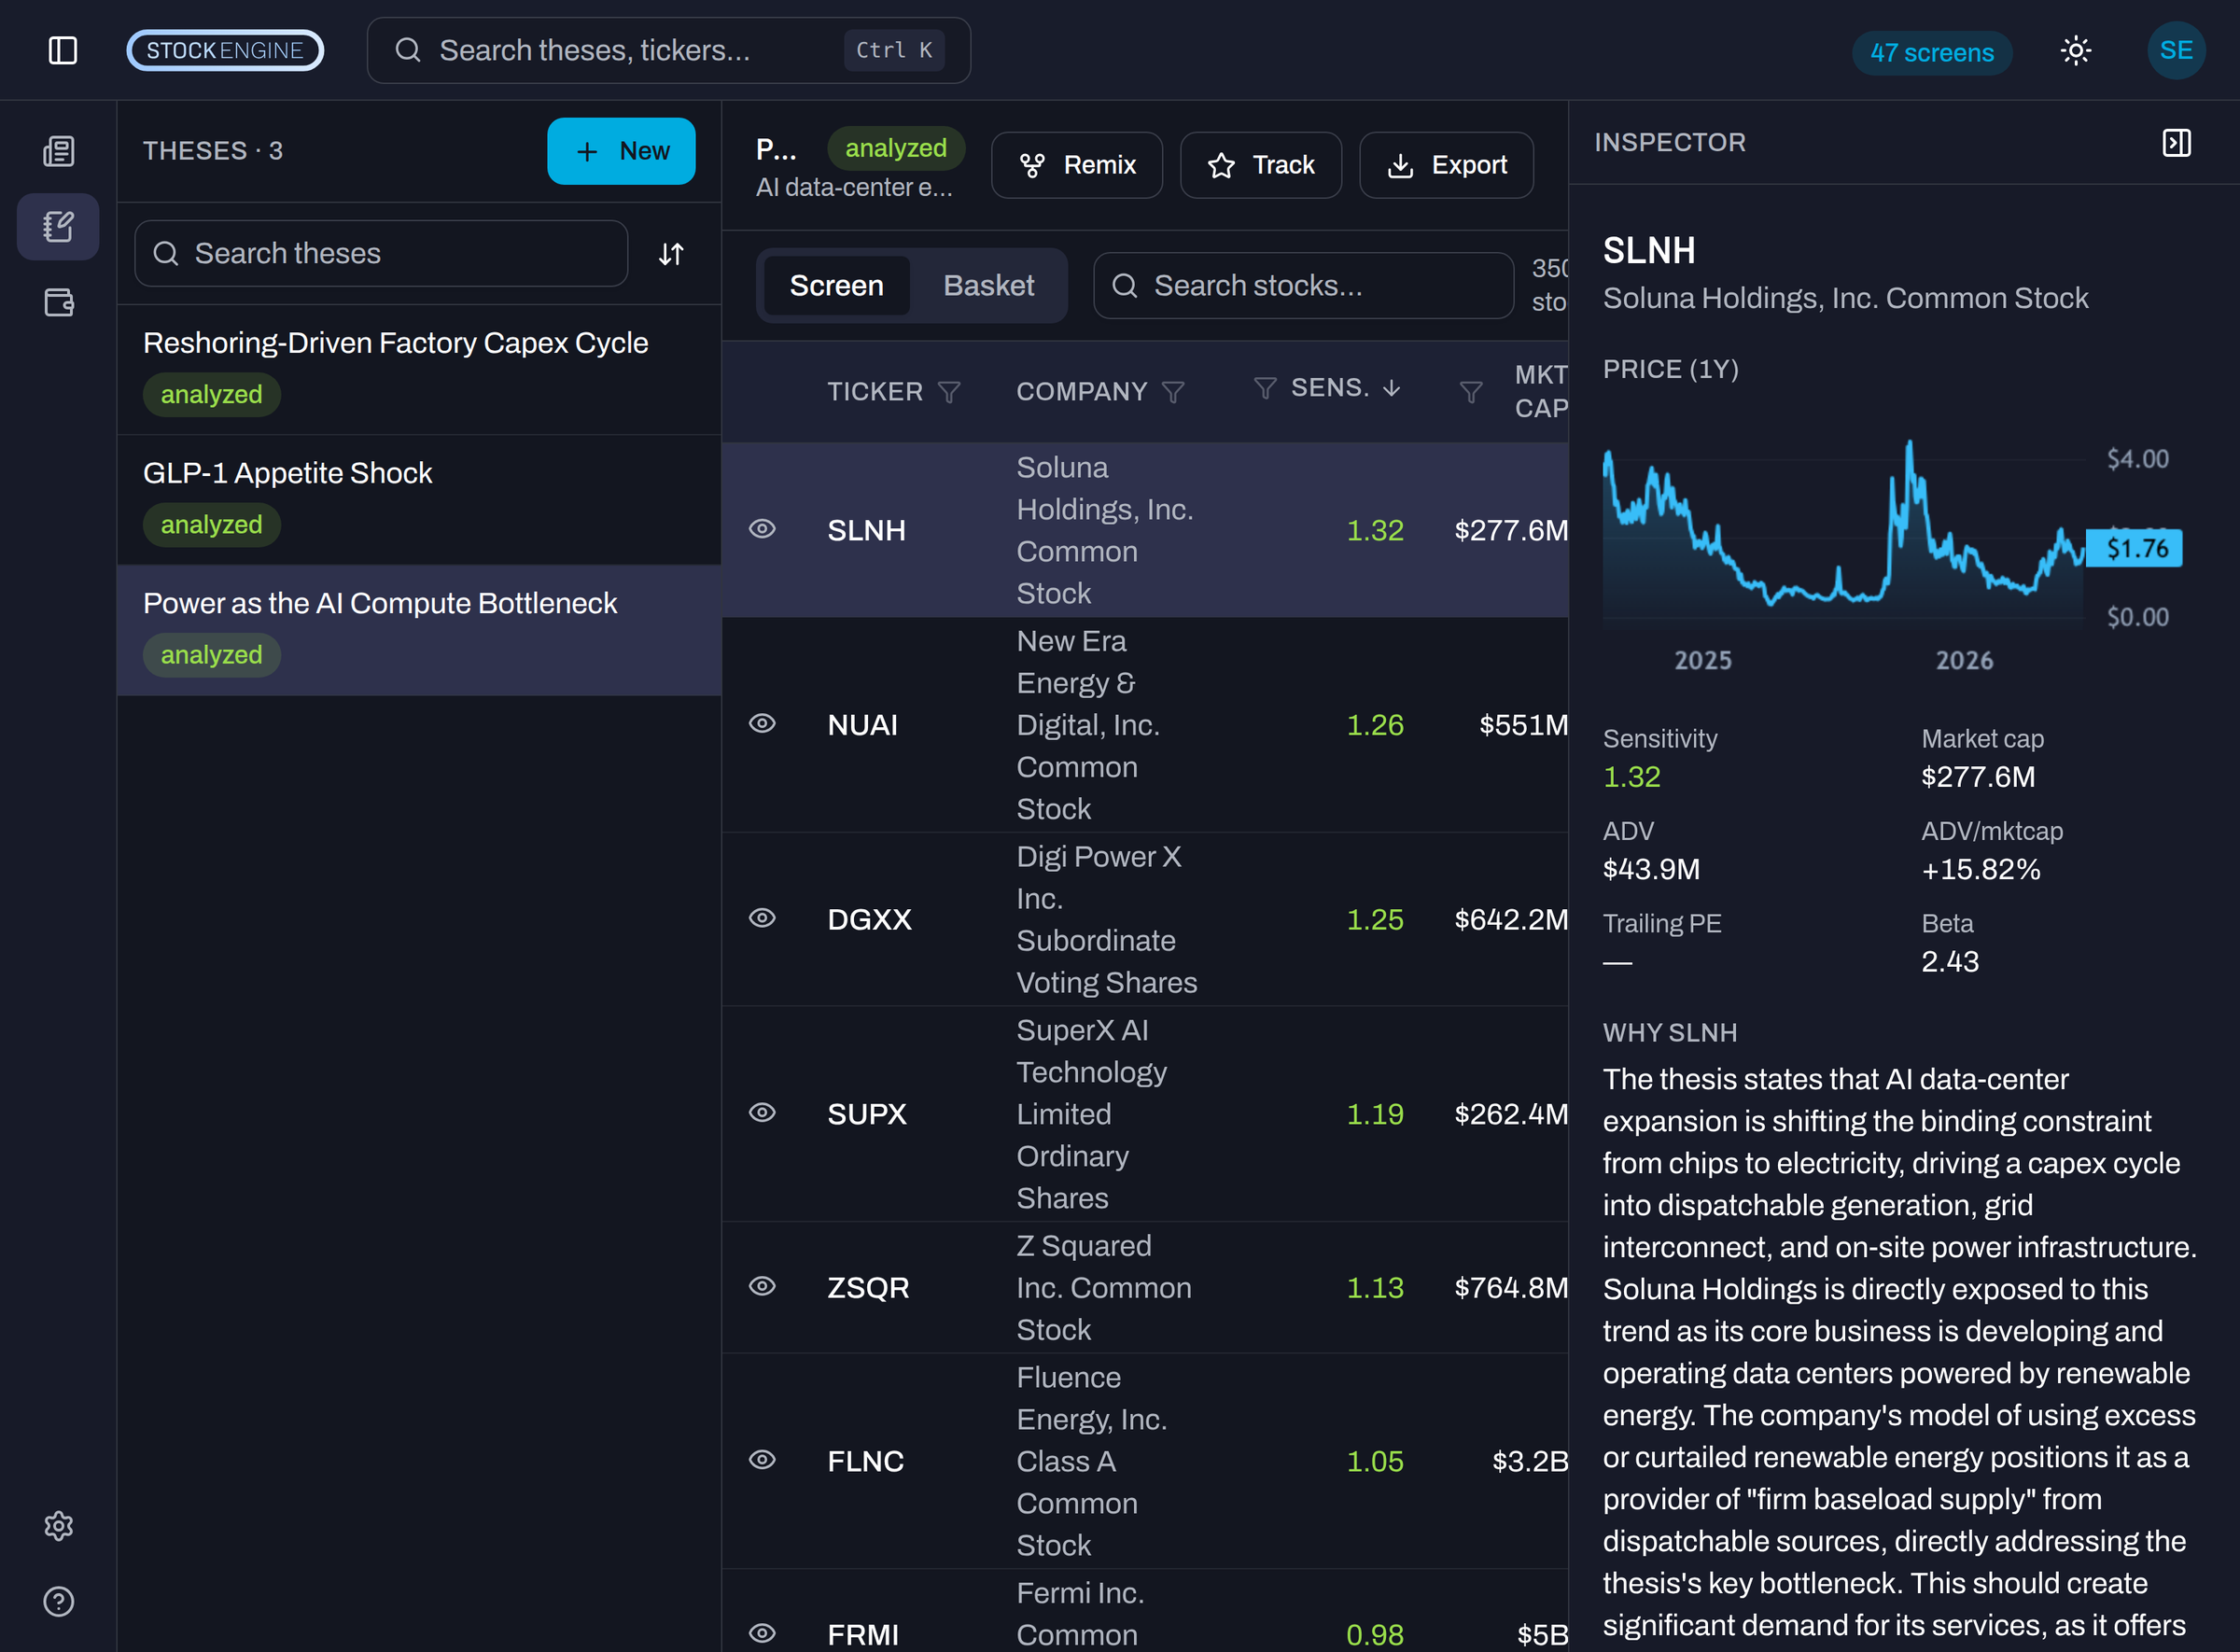Select the FLNC ticker cell
This screenshot has width=2240, height=1652.
pyautogui.click(x=865, y=1461)
